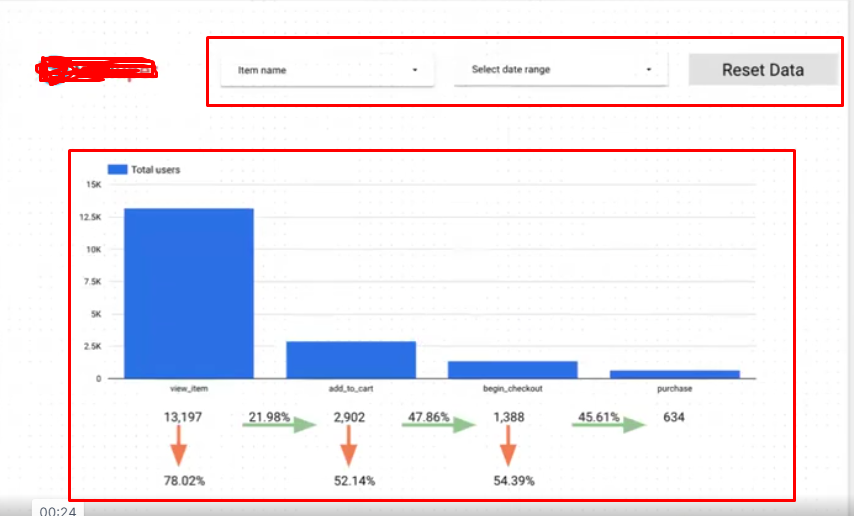Select the 54.39% drop-off value

(x=514, y=481)
